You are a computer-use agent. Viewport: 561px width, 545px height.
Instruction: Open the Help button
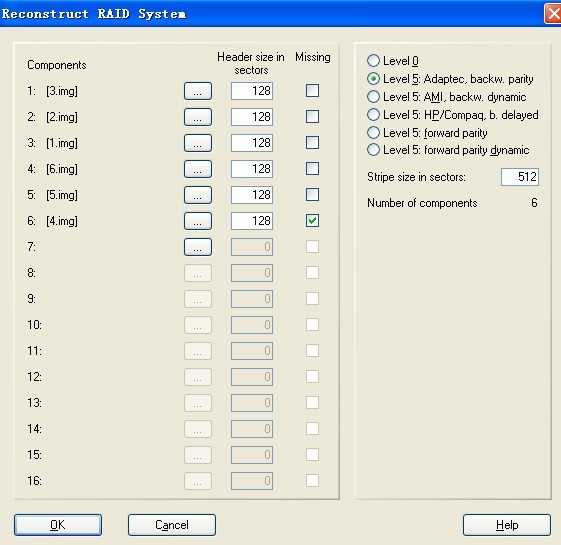[507, 525]
